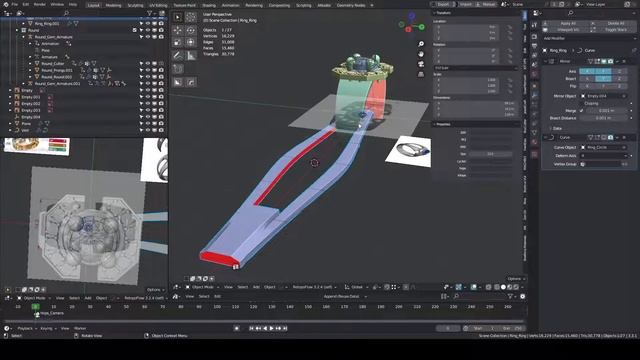The width and height of the screenshot is (640, 360).
Task: Click the play animation button
Action: click(271, 328)
